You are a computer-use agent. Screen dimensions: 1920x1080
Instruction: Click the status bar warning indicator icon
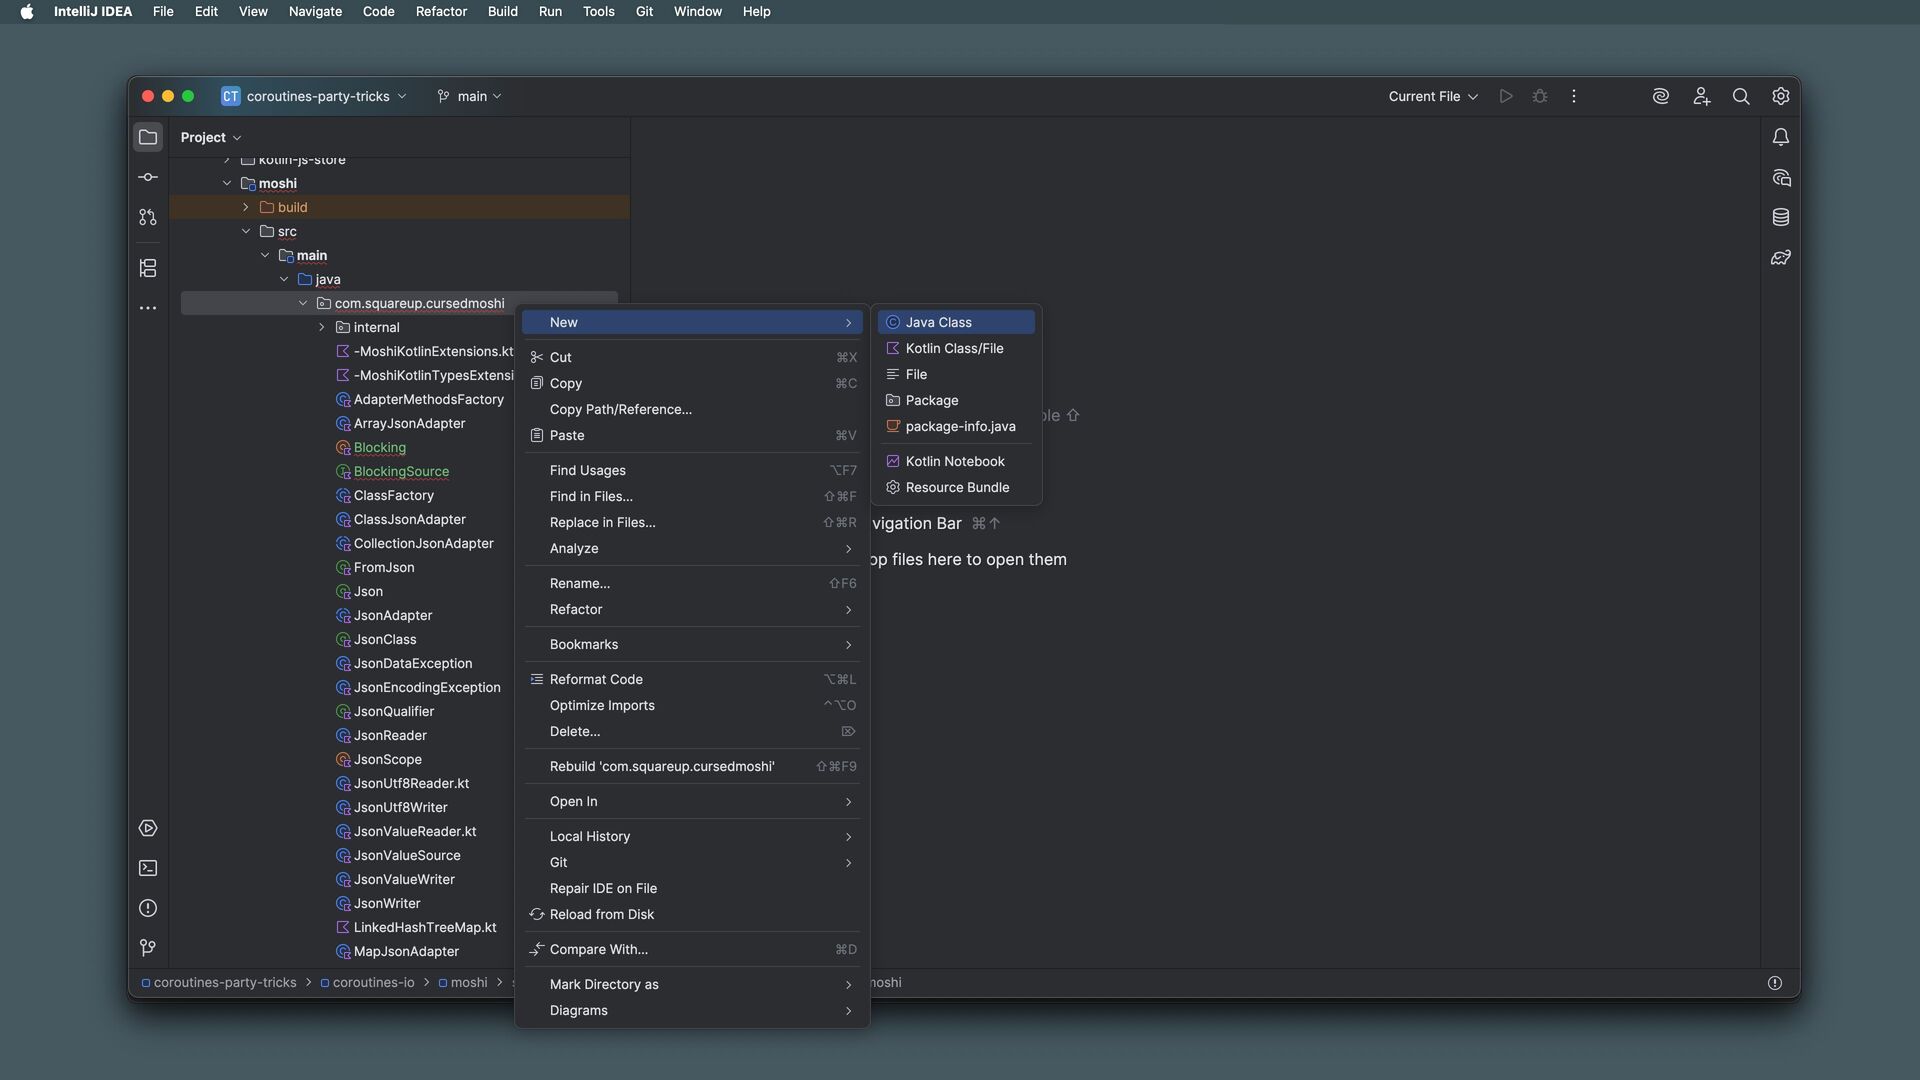[x=1775, y=983]
